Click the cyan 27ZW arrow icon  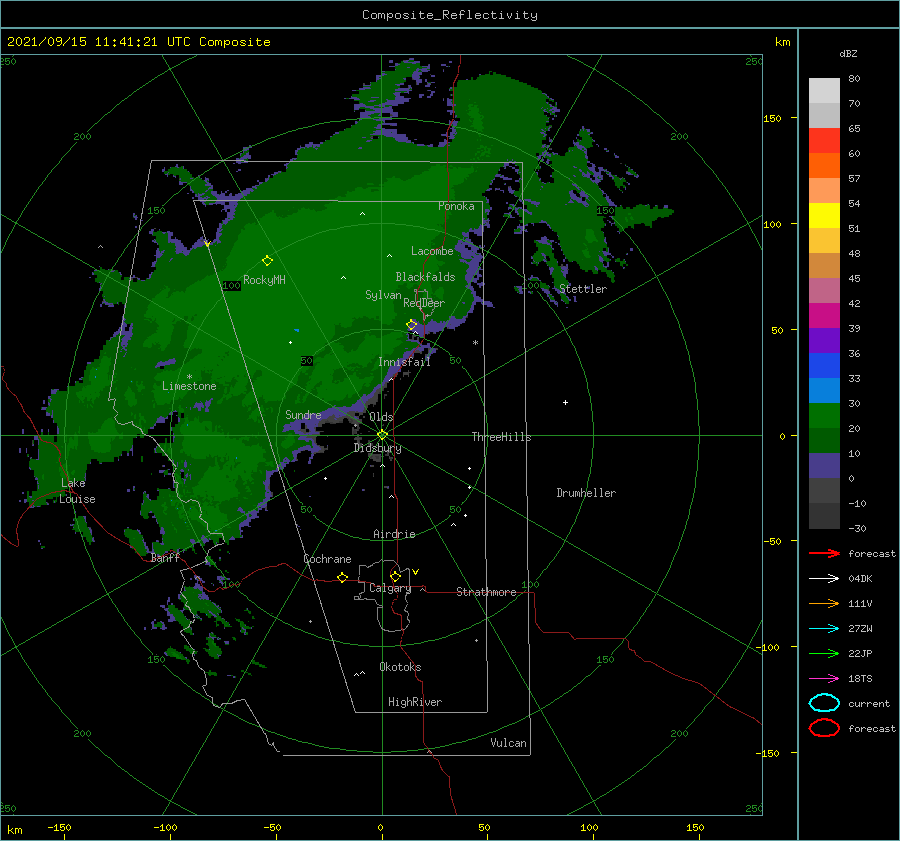pyautogui.click(x=824, y=629)
